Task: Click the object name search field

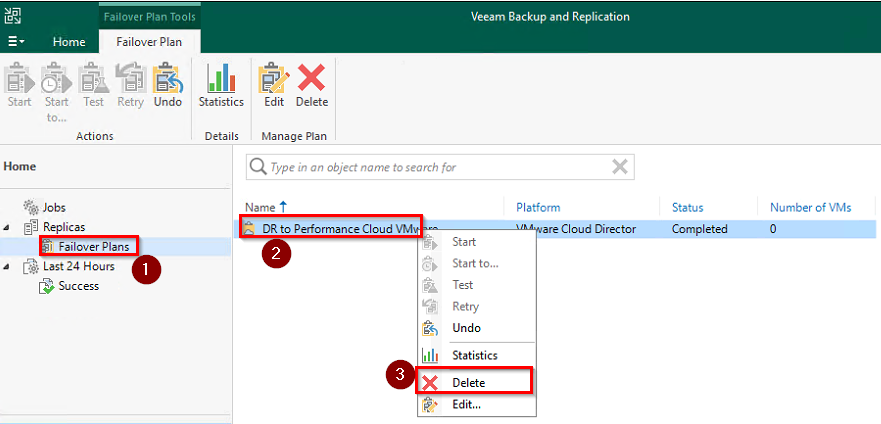Action: tap(438, 167)
